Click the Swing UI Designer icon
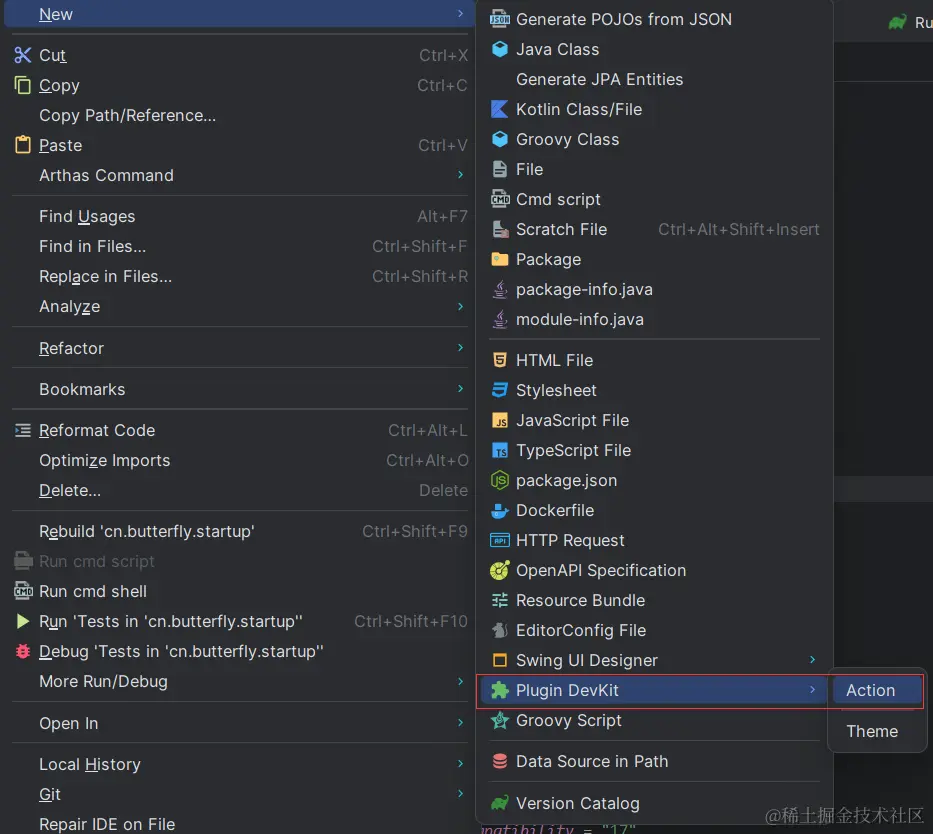The image size is (933, 834). 500,660
